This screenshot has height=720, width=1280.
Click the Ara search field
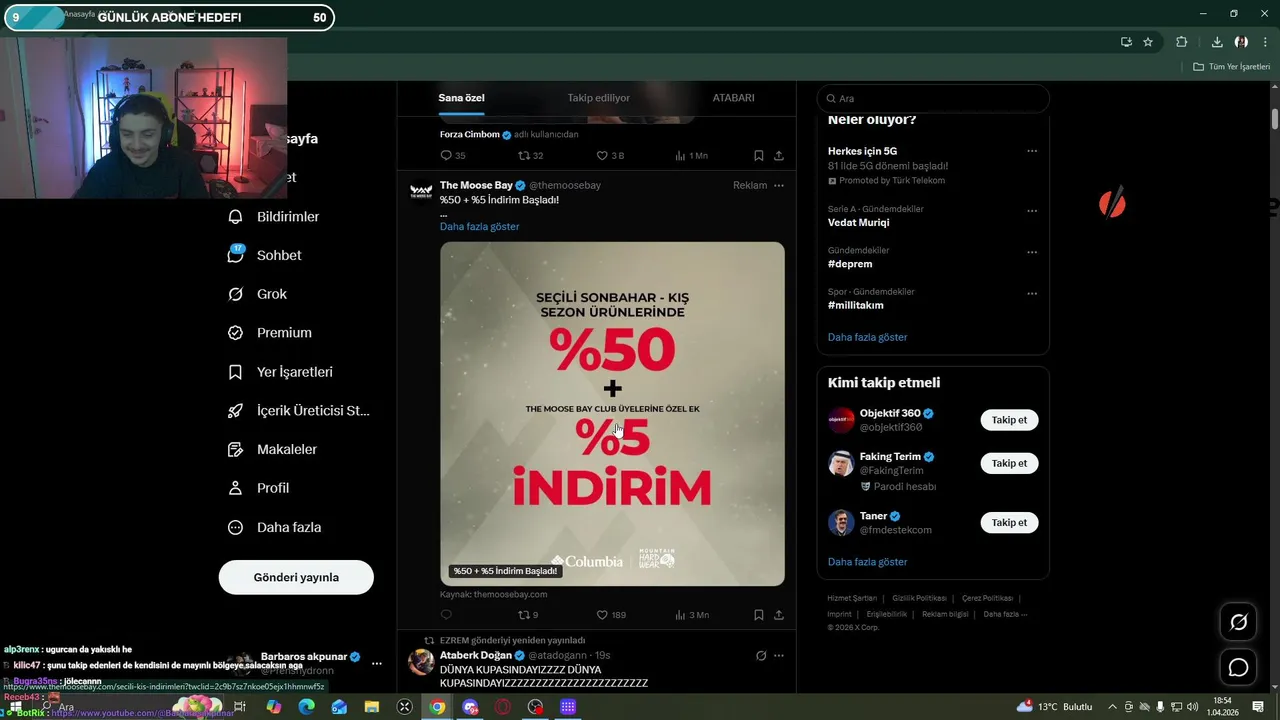point(933,98)
